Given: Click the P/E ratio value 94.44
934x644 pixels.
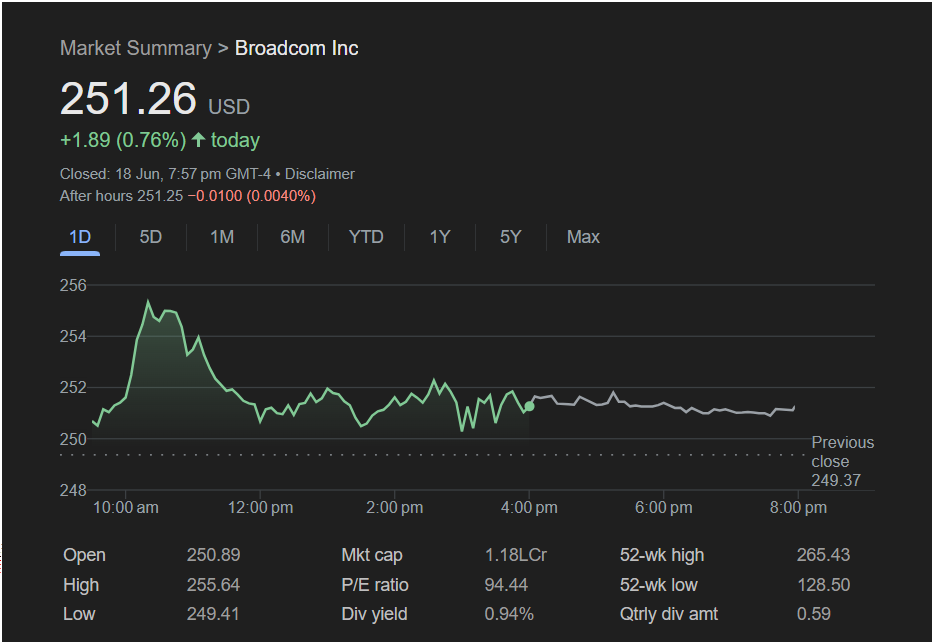Looking at the screenshot, I should point(506,585).
